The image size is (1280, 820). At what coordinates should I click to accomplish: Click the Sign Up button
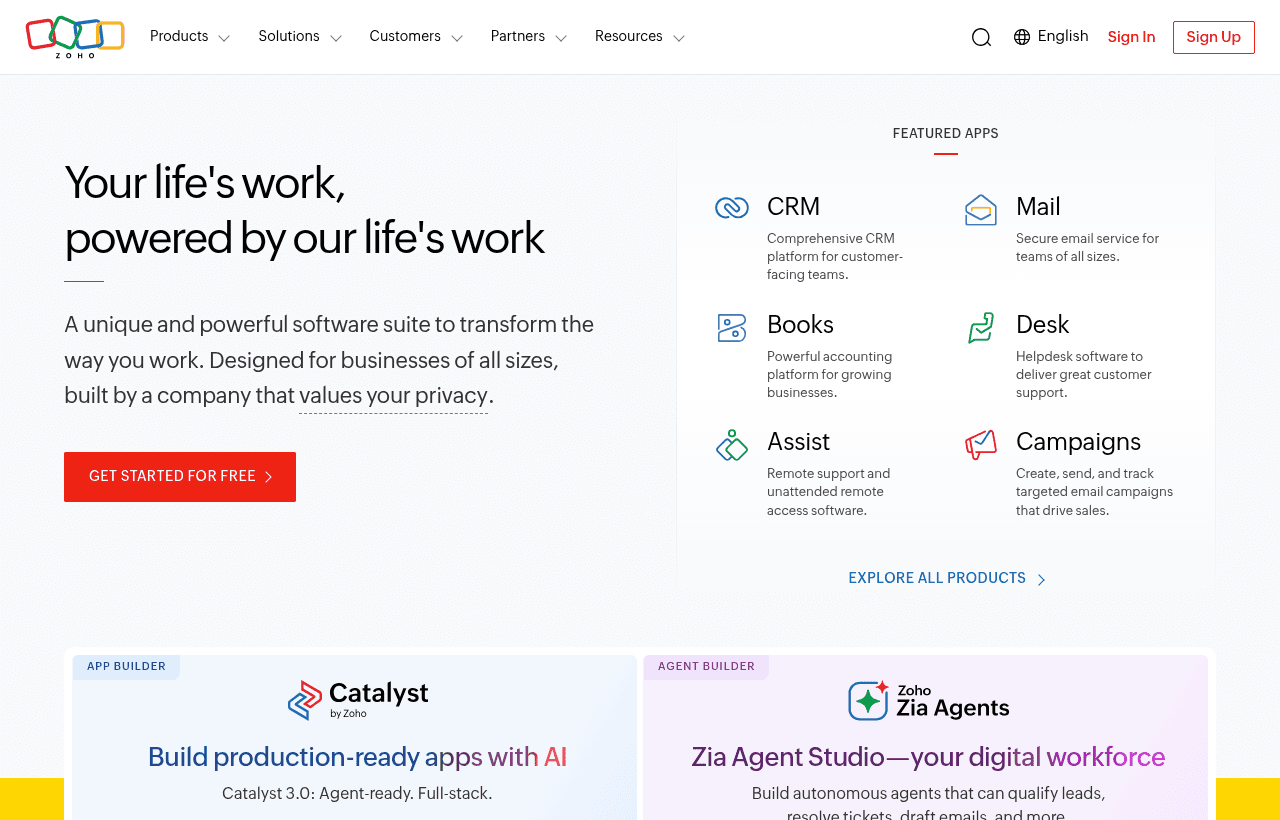pos(1214,37)
